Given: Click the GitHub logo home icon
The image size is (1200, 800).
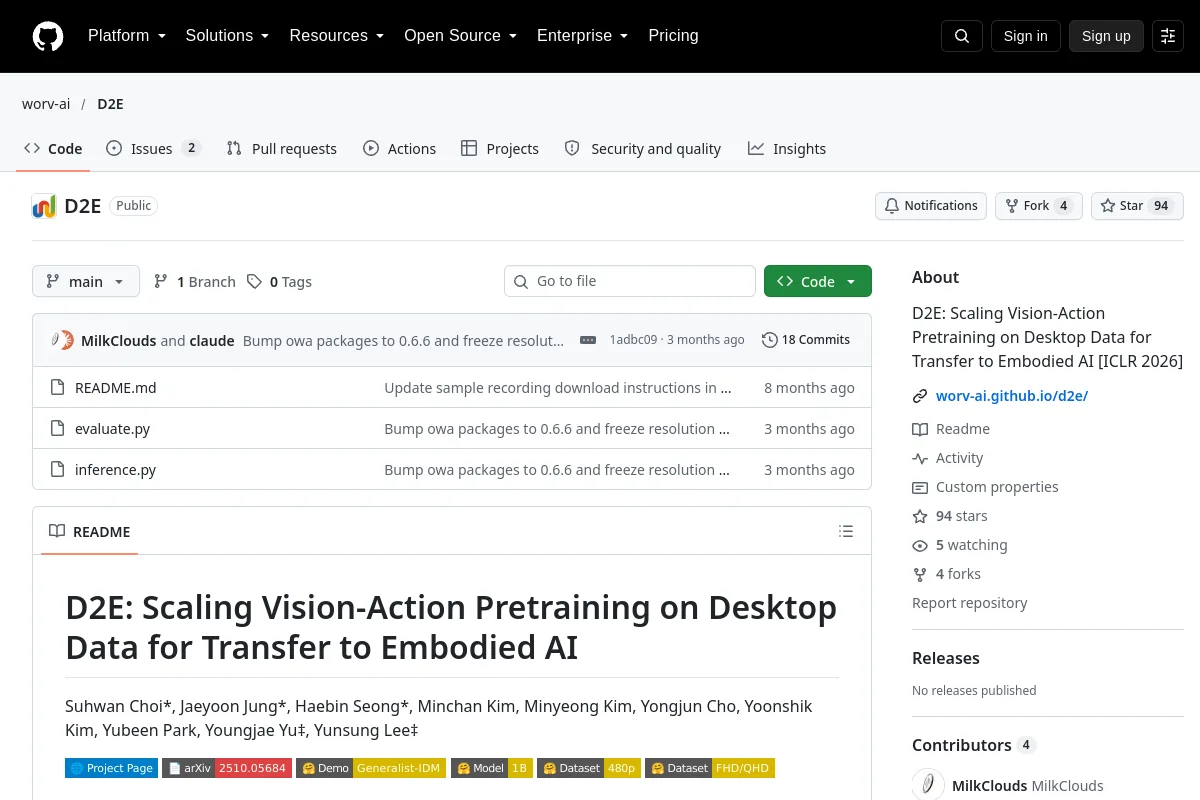Looking at the screenshot, I should 48,36.
